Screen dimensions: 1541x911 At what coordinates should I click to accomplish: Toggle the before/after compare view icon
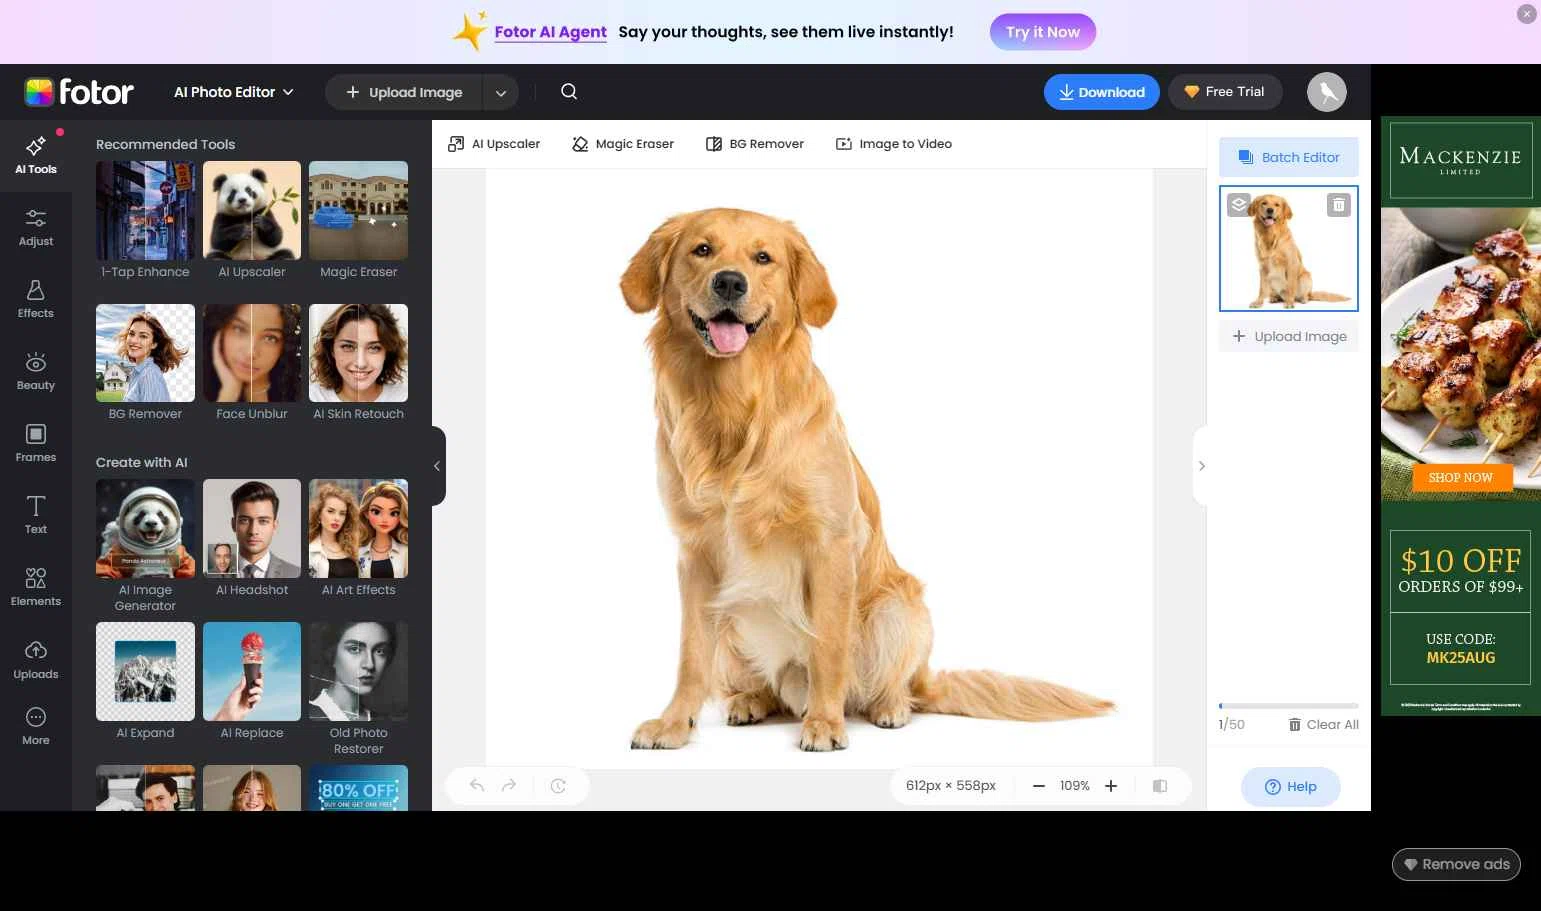pos(1160,786)
